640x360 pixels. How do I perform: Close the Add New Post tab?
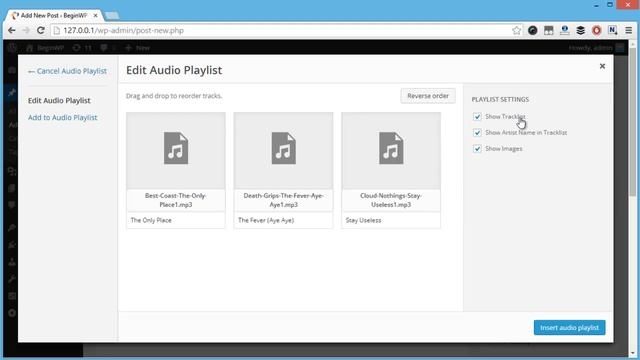coord(96,16)
